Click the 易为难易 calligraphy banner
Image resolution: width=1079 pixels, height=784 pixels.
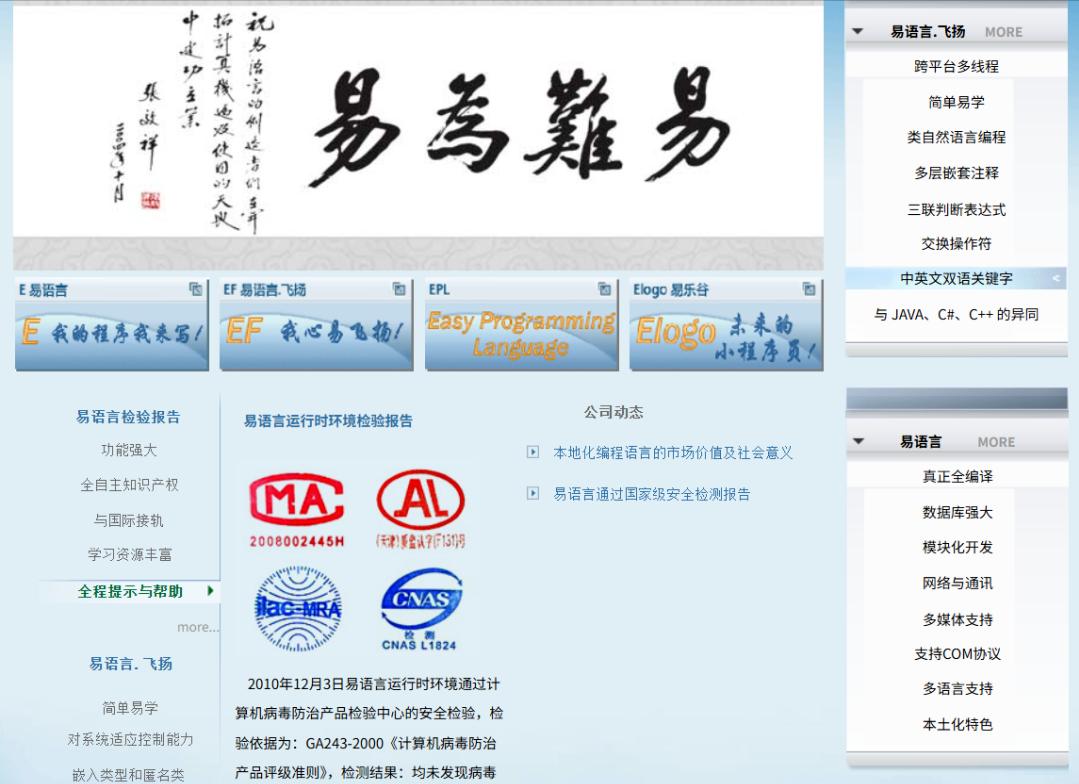coord(418,122)
